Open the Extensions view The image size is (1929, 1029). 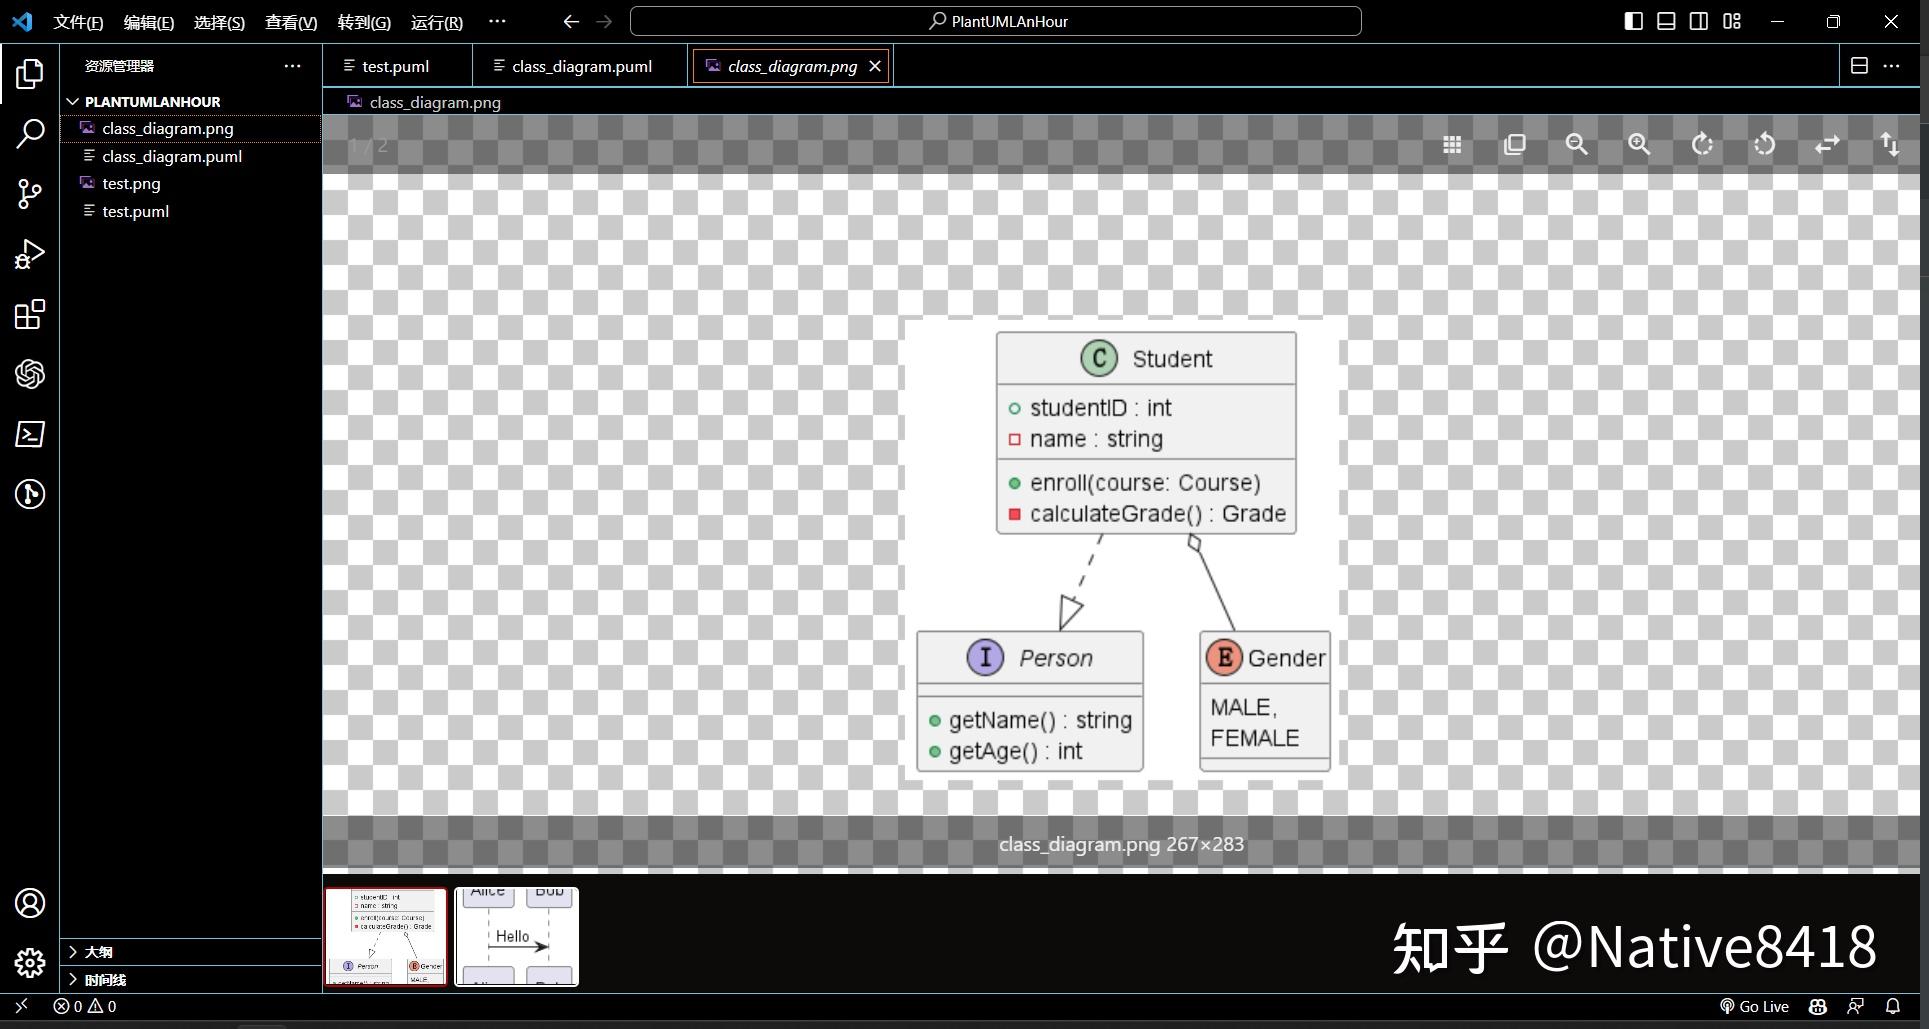tap(30, 314)
